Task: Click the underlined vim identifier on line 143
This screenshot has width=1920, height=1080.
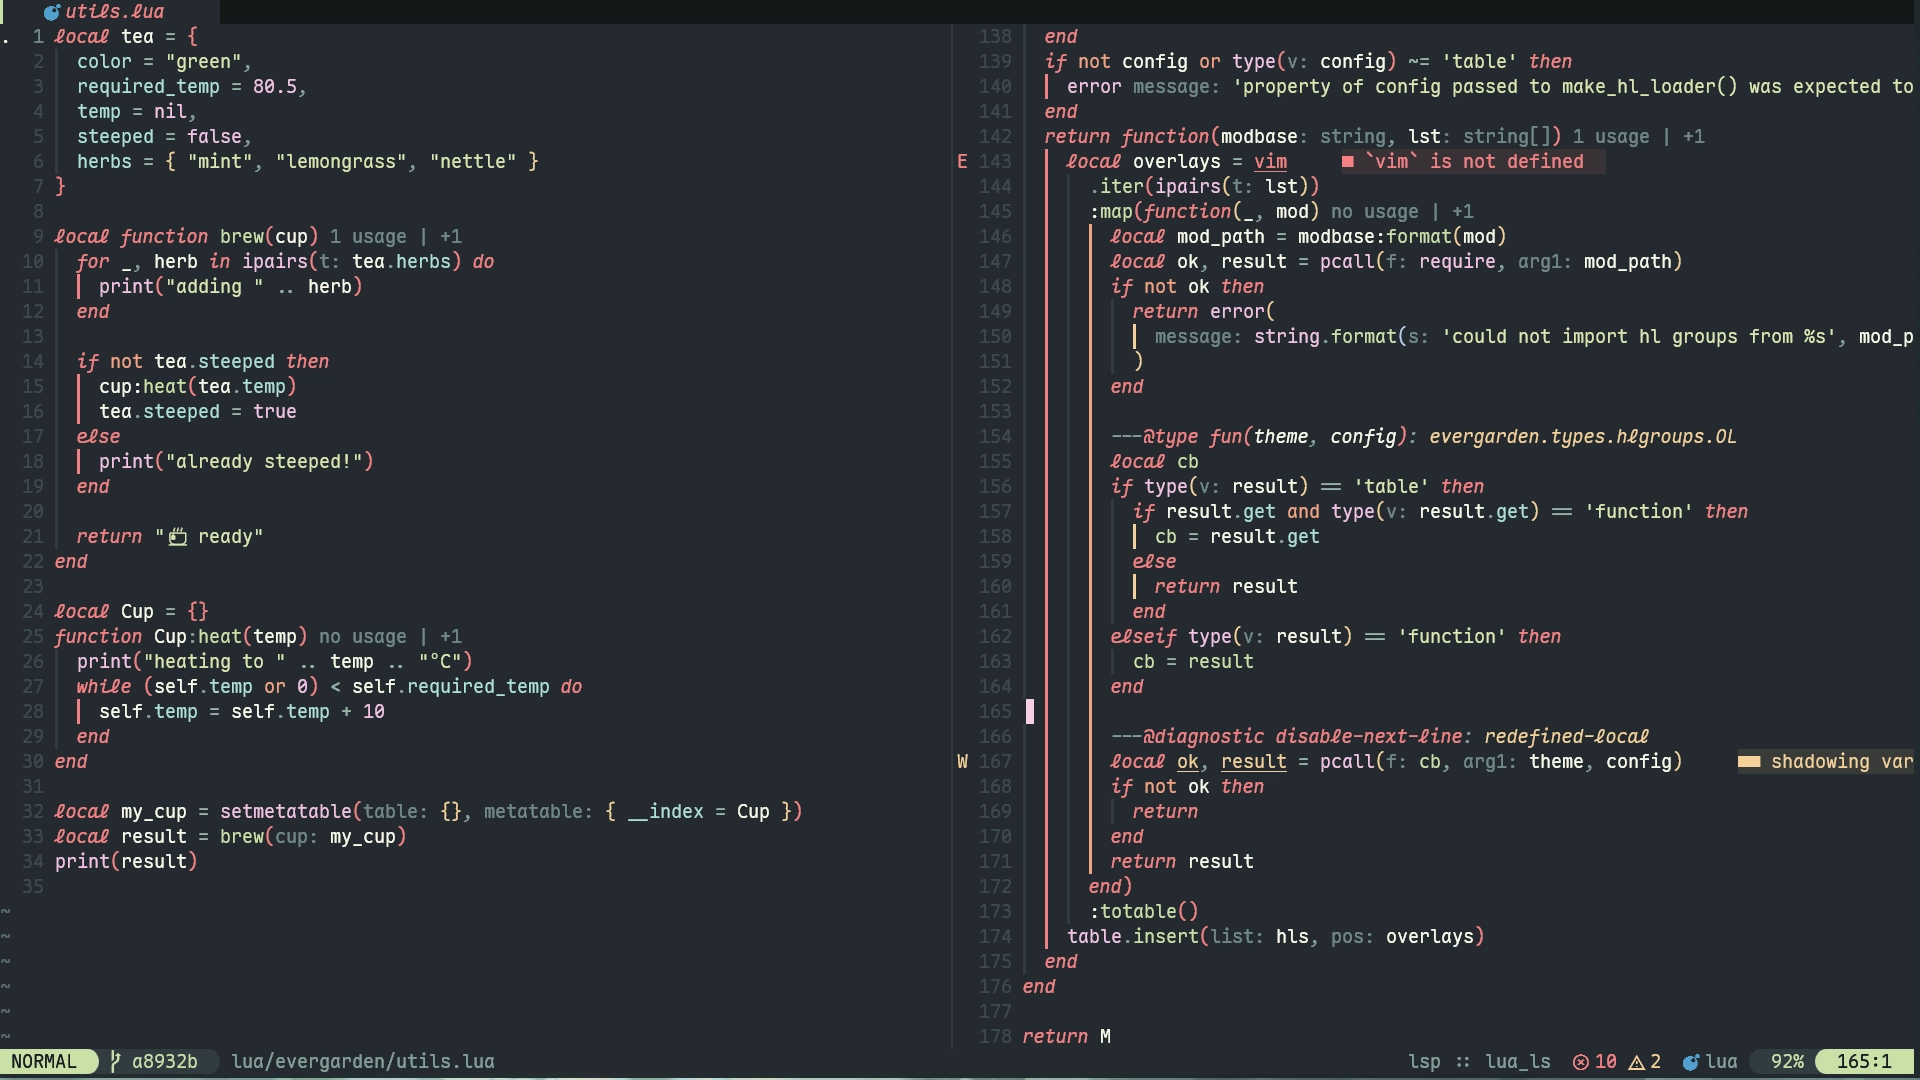Action: pyautogui.click(x=1270, y=162)
